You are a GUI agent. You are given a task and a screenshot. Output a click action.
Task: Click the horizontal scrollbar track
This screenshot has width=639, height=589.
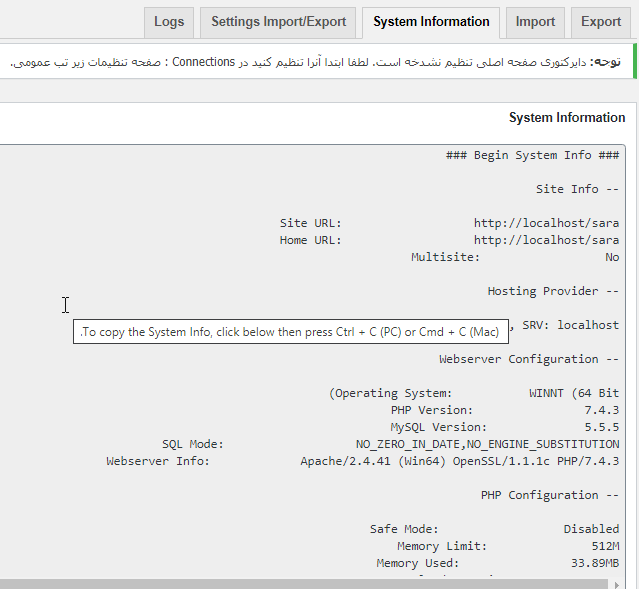click(x=304, y=584)
